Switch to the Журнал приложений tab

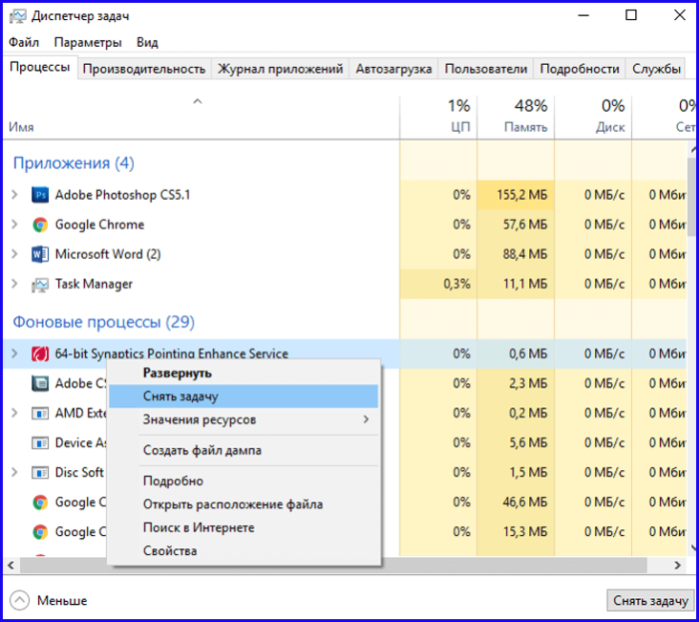tap(280, 69)
